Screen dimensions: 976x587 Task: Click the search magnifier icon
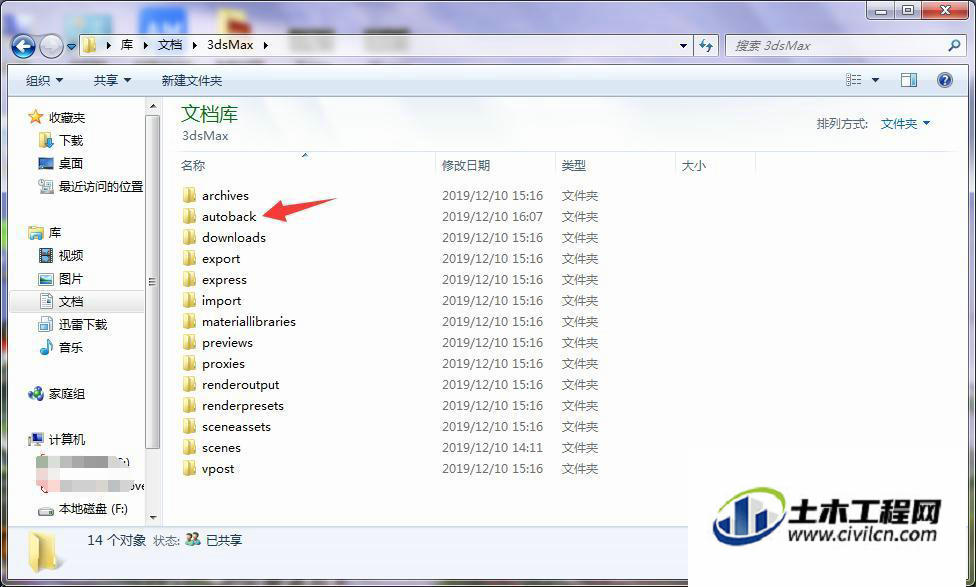pyautogui.click(x=954, y=45)
